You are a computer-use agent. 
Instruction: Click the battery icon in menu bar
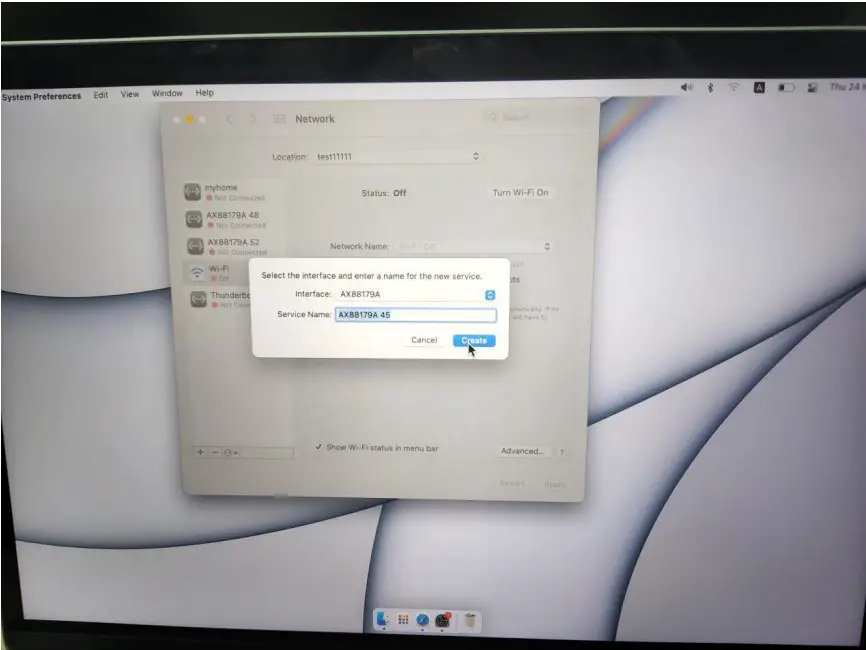click(786, 87)
